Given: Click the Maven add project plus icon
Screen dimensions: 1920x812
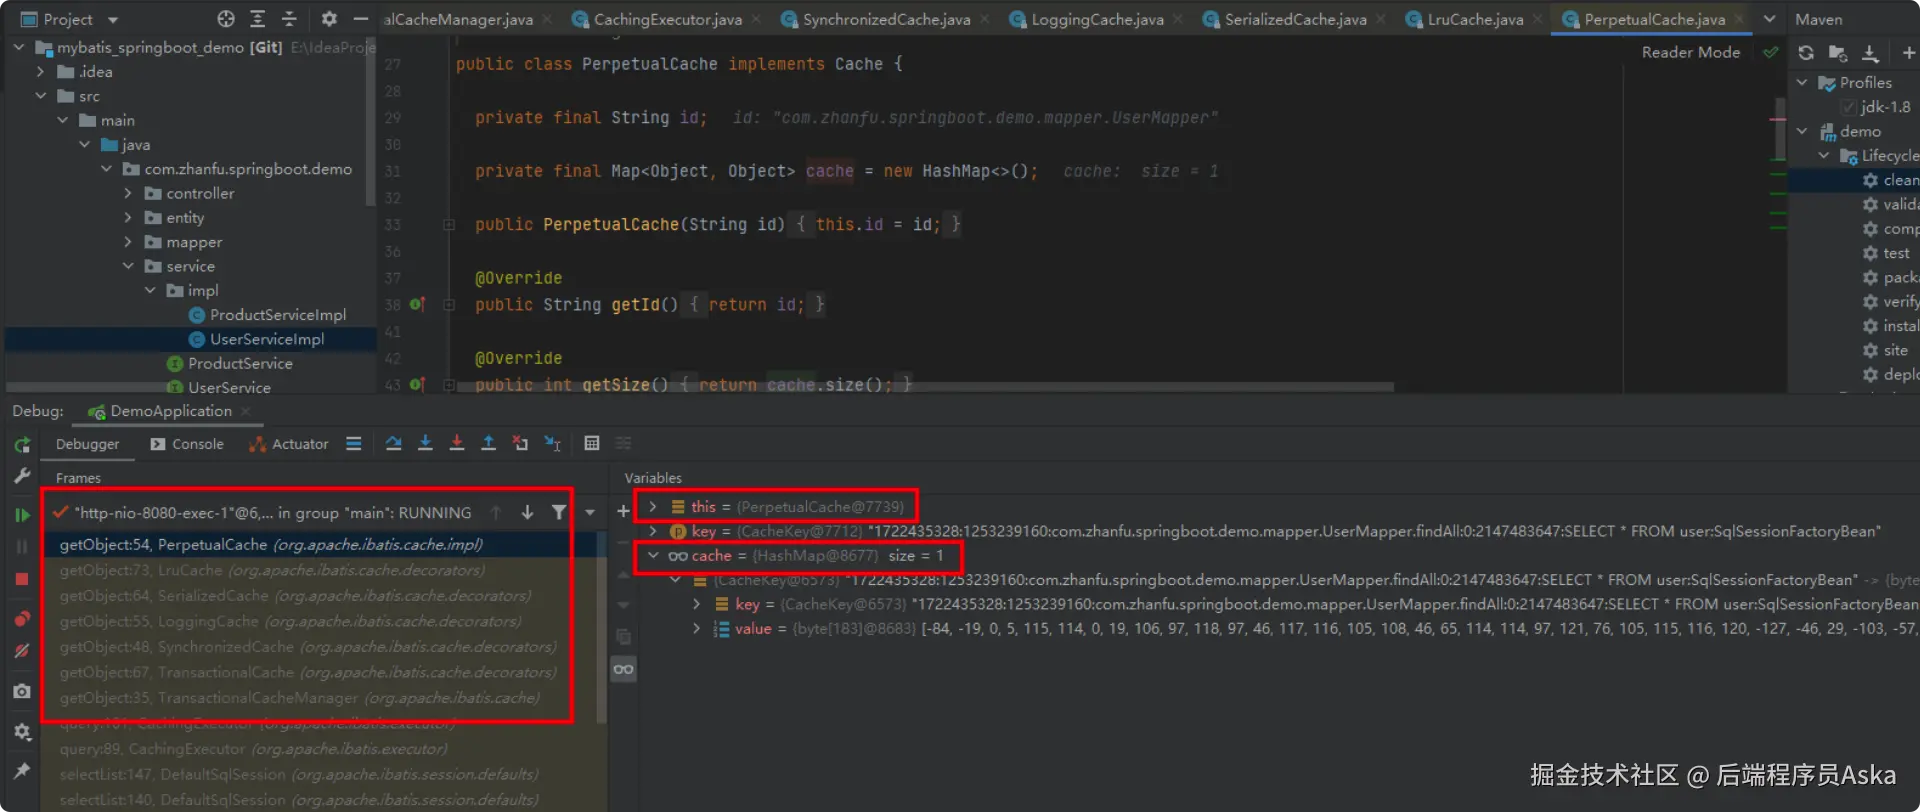Looking at the screenshot, I should [x=1908, y=53].
